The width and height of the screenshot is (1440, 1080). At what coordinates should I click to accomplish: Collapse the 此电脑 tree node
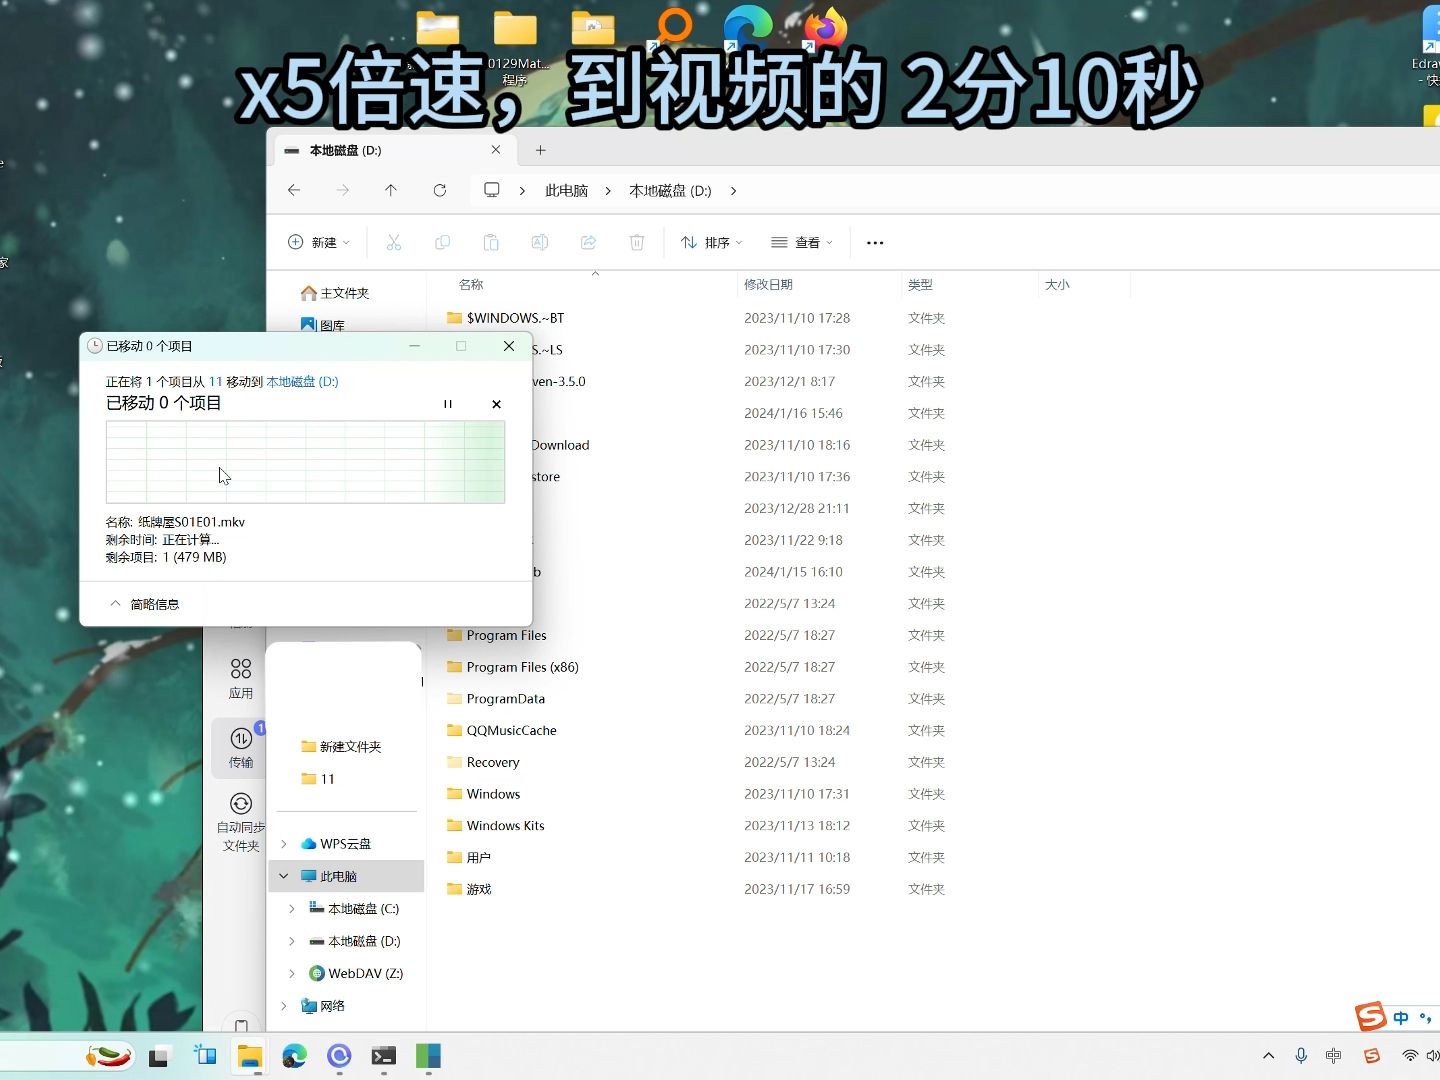click(283, 875)
